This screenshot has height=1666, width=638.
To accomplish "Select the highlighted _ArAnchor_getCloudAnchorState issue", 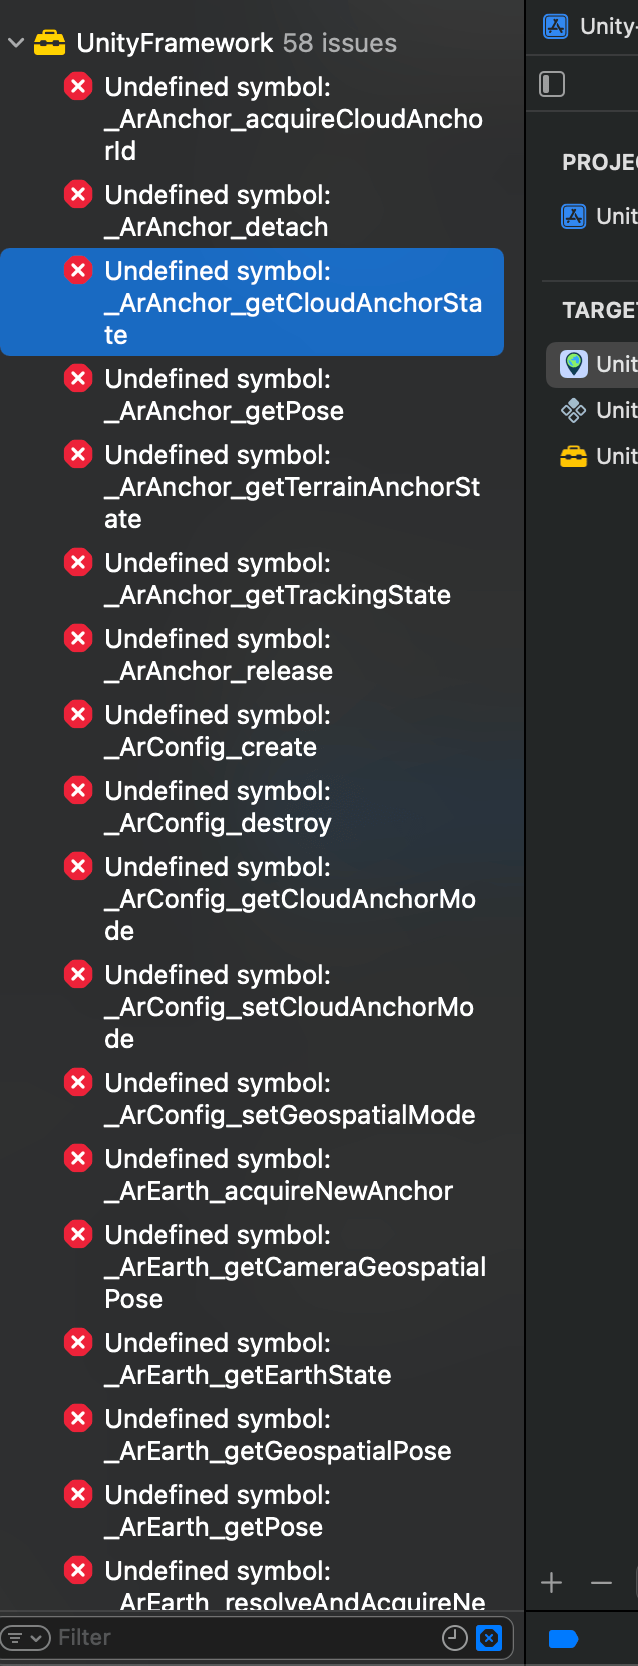I will pos(250,302).
